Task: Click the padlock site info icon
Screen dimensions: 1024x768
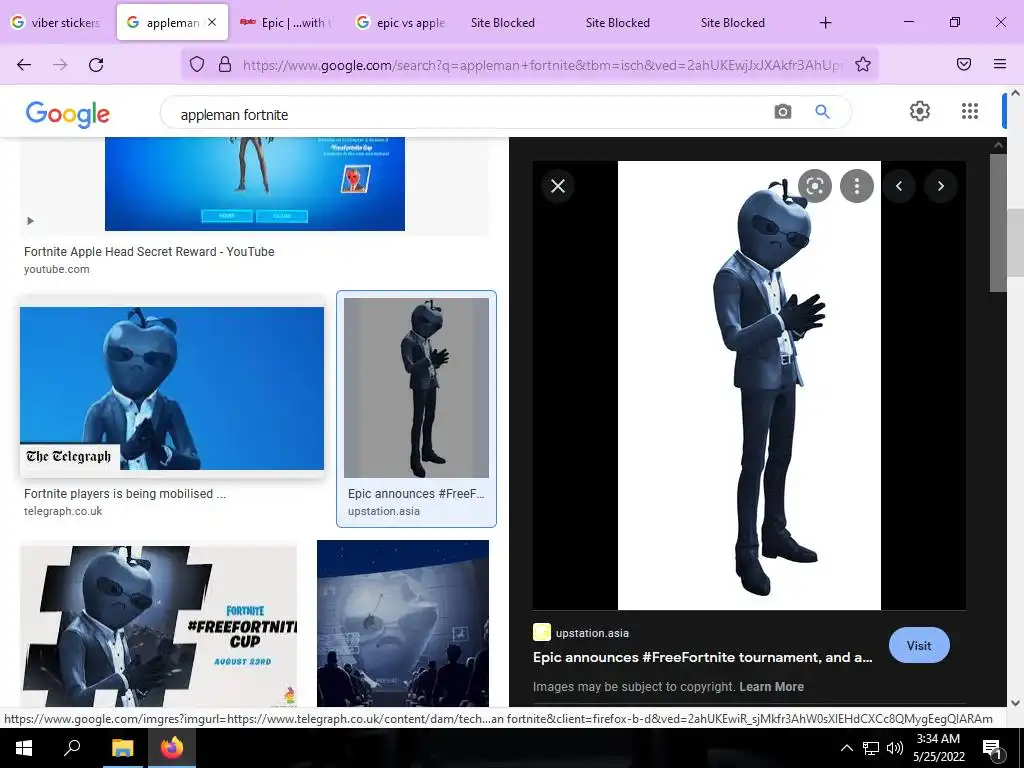Action: 225,64
